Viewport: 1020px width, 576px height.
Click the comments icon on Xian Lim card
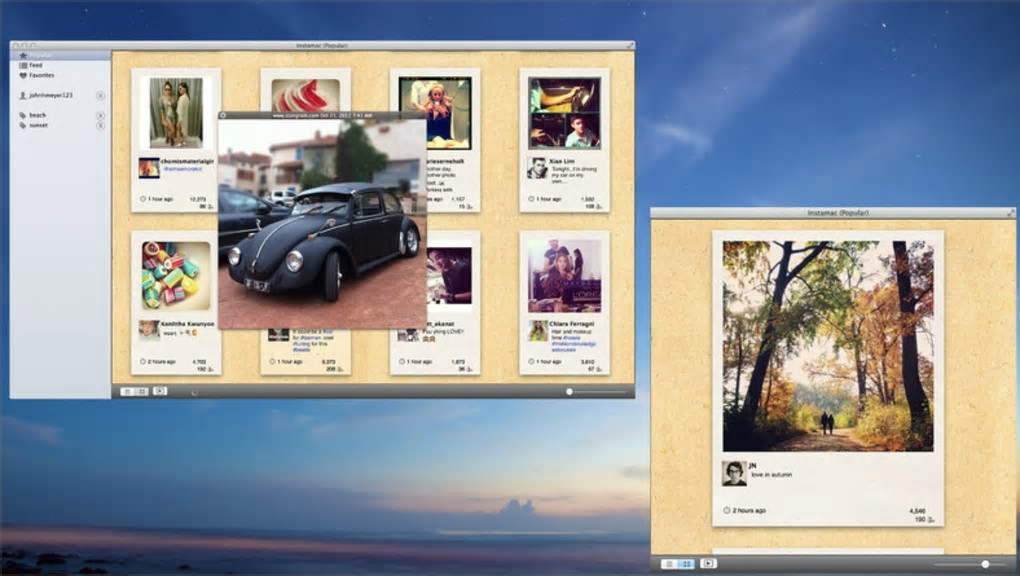[x=598, y=206]
